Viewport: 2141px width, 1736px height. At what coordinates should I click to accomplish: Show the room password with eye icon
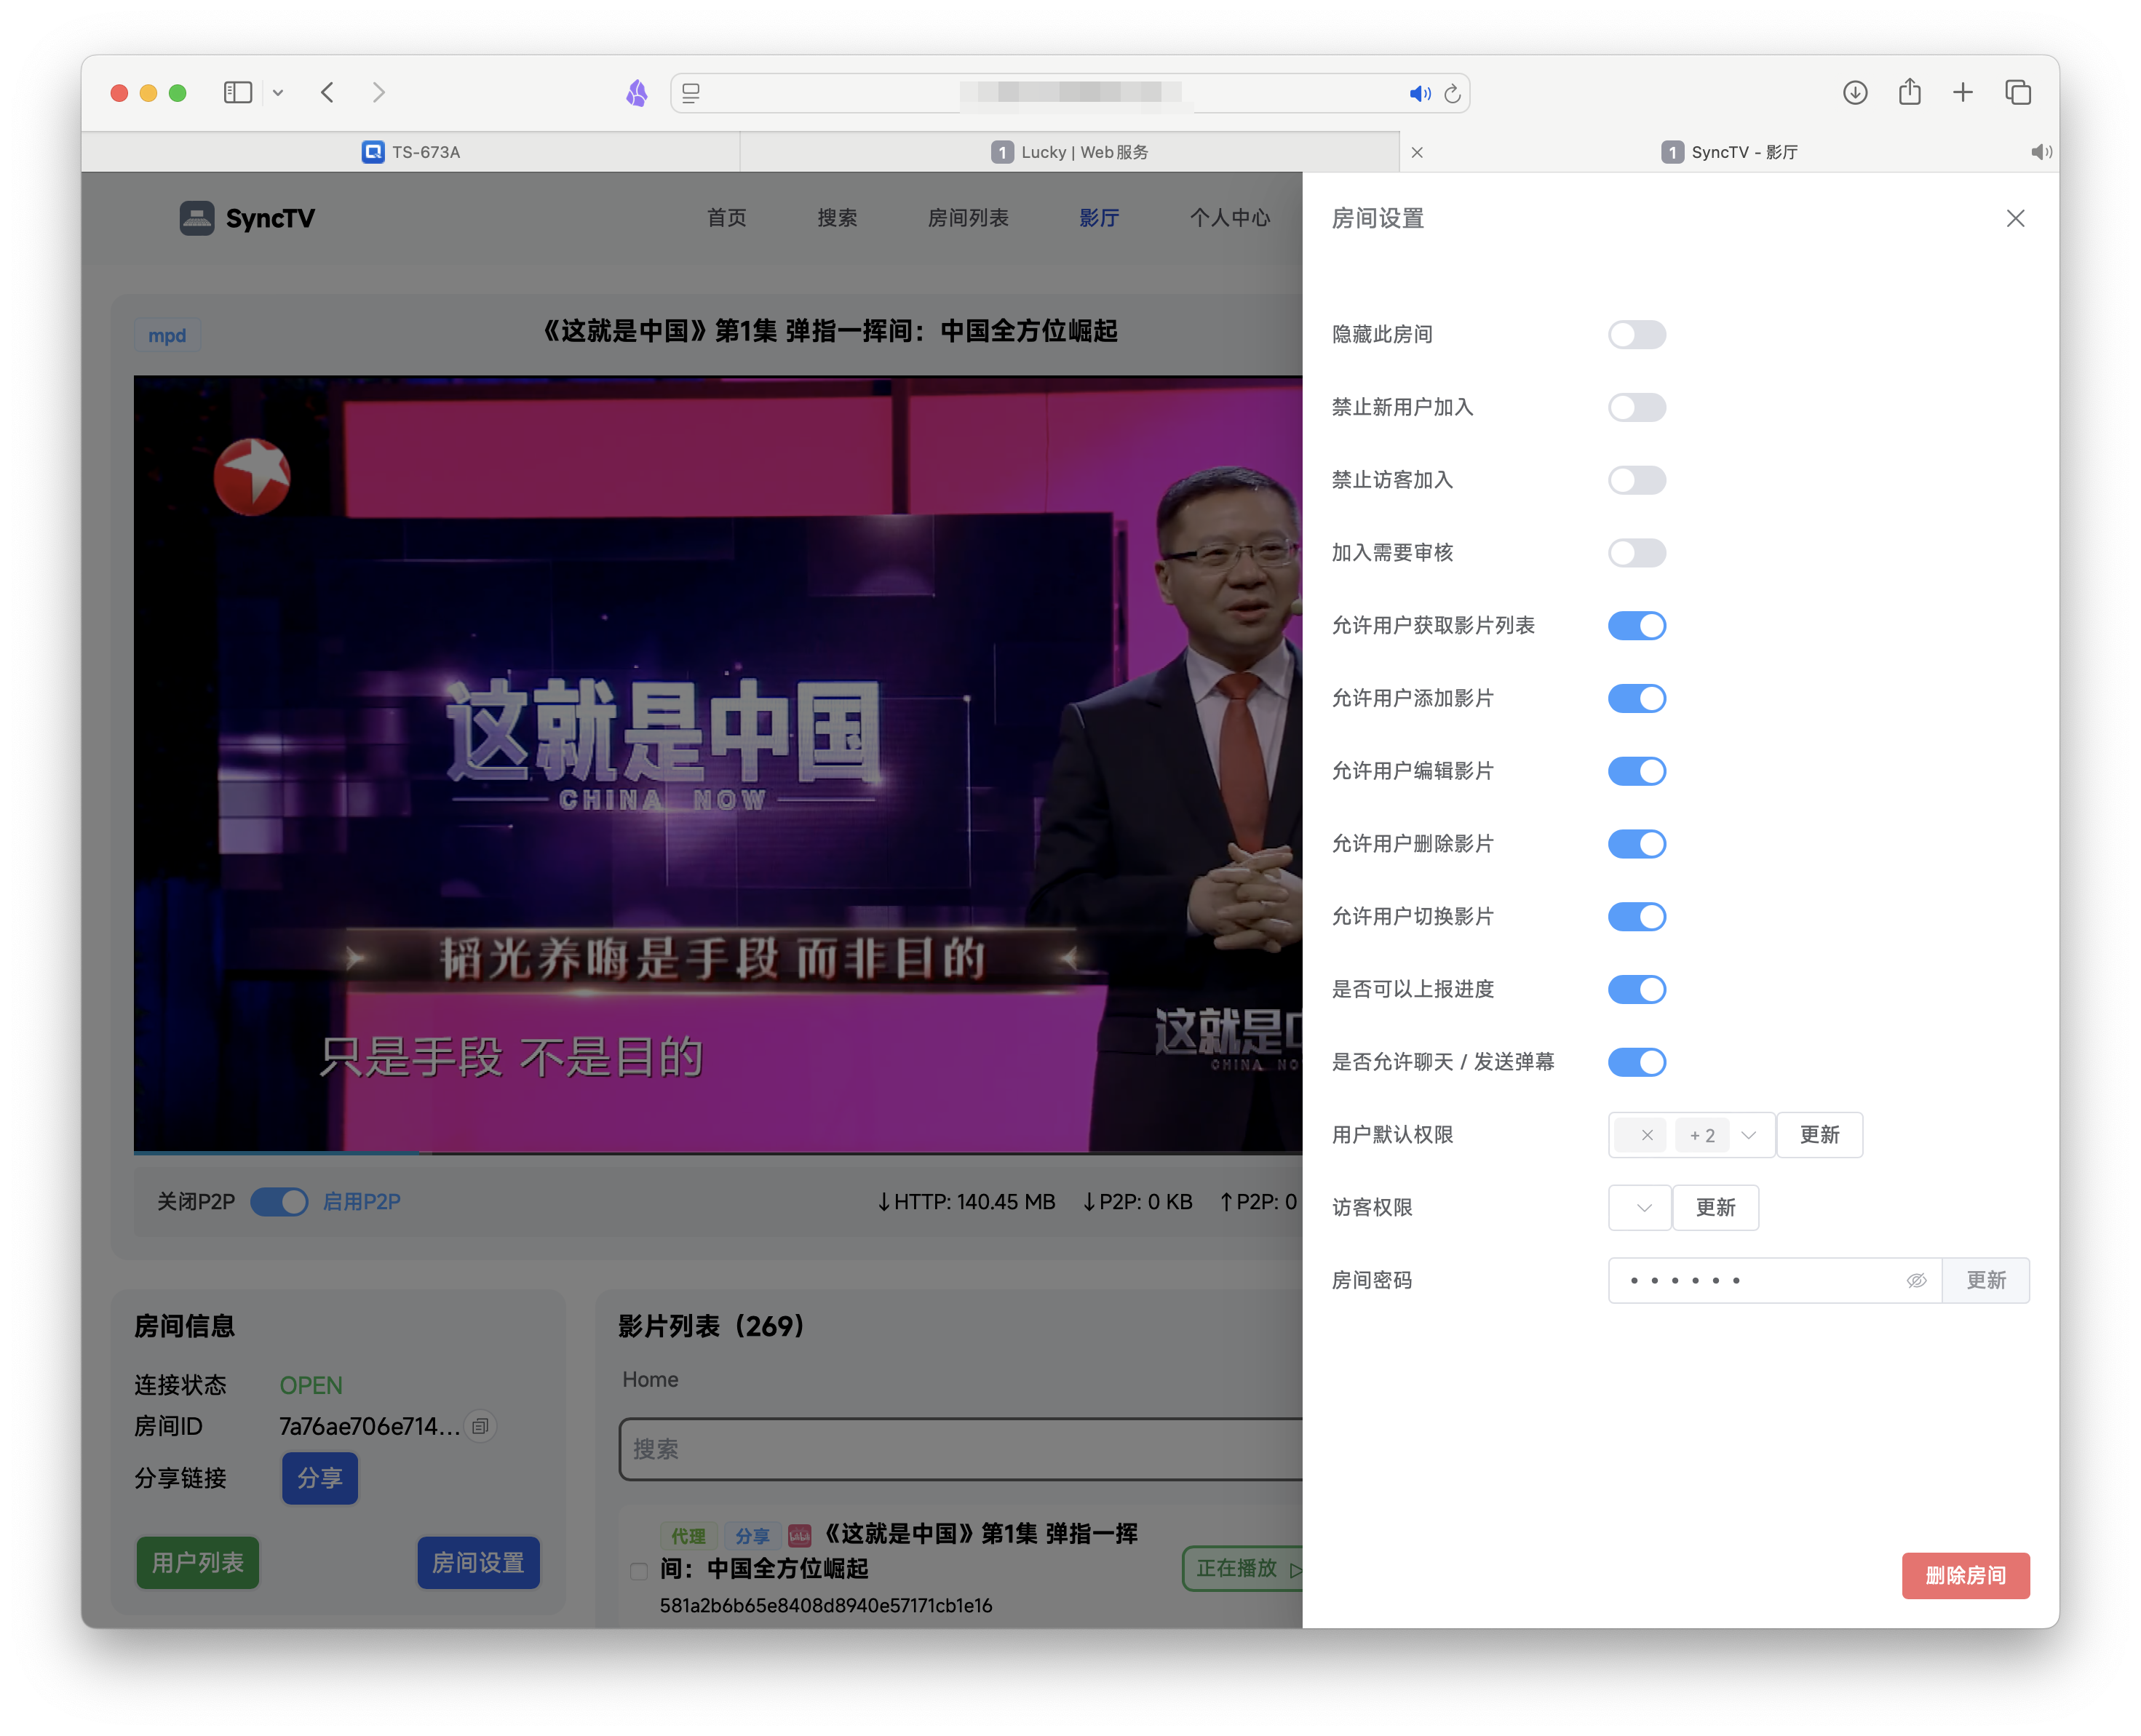click(1916, 1281)
